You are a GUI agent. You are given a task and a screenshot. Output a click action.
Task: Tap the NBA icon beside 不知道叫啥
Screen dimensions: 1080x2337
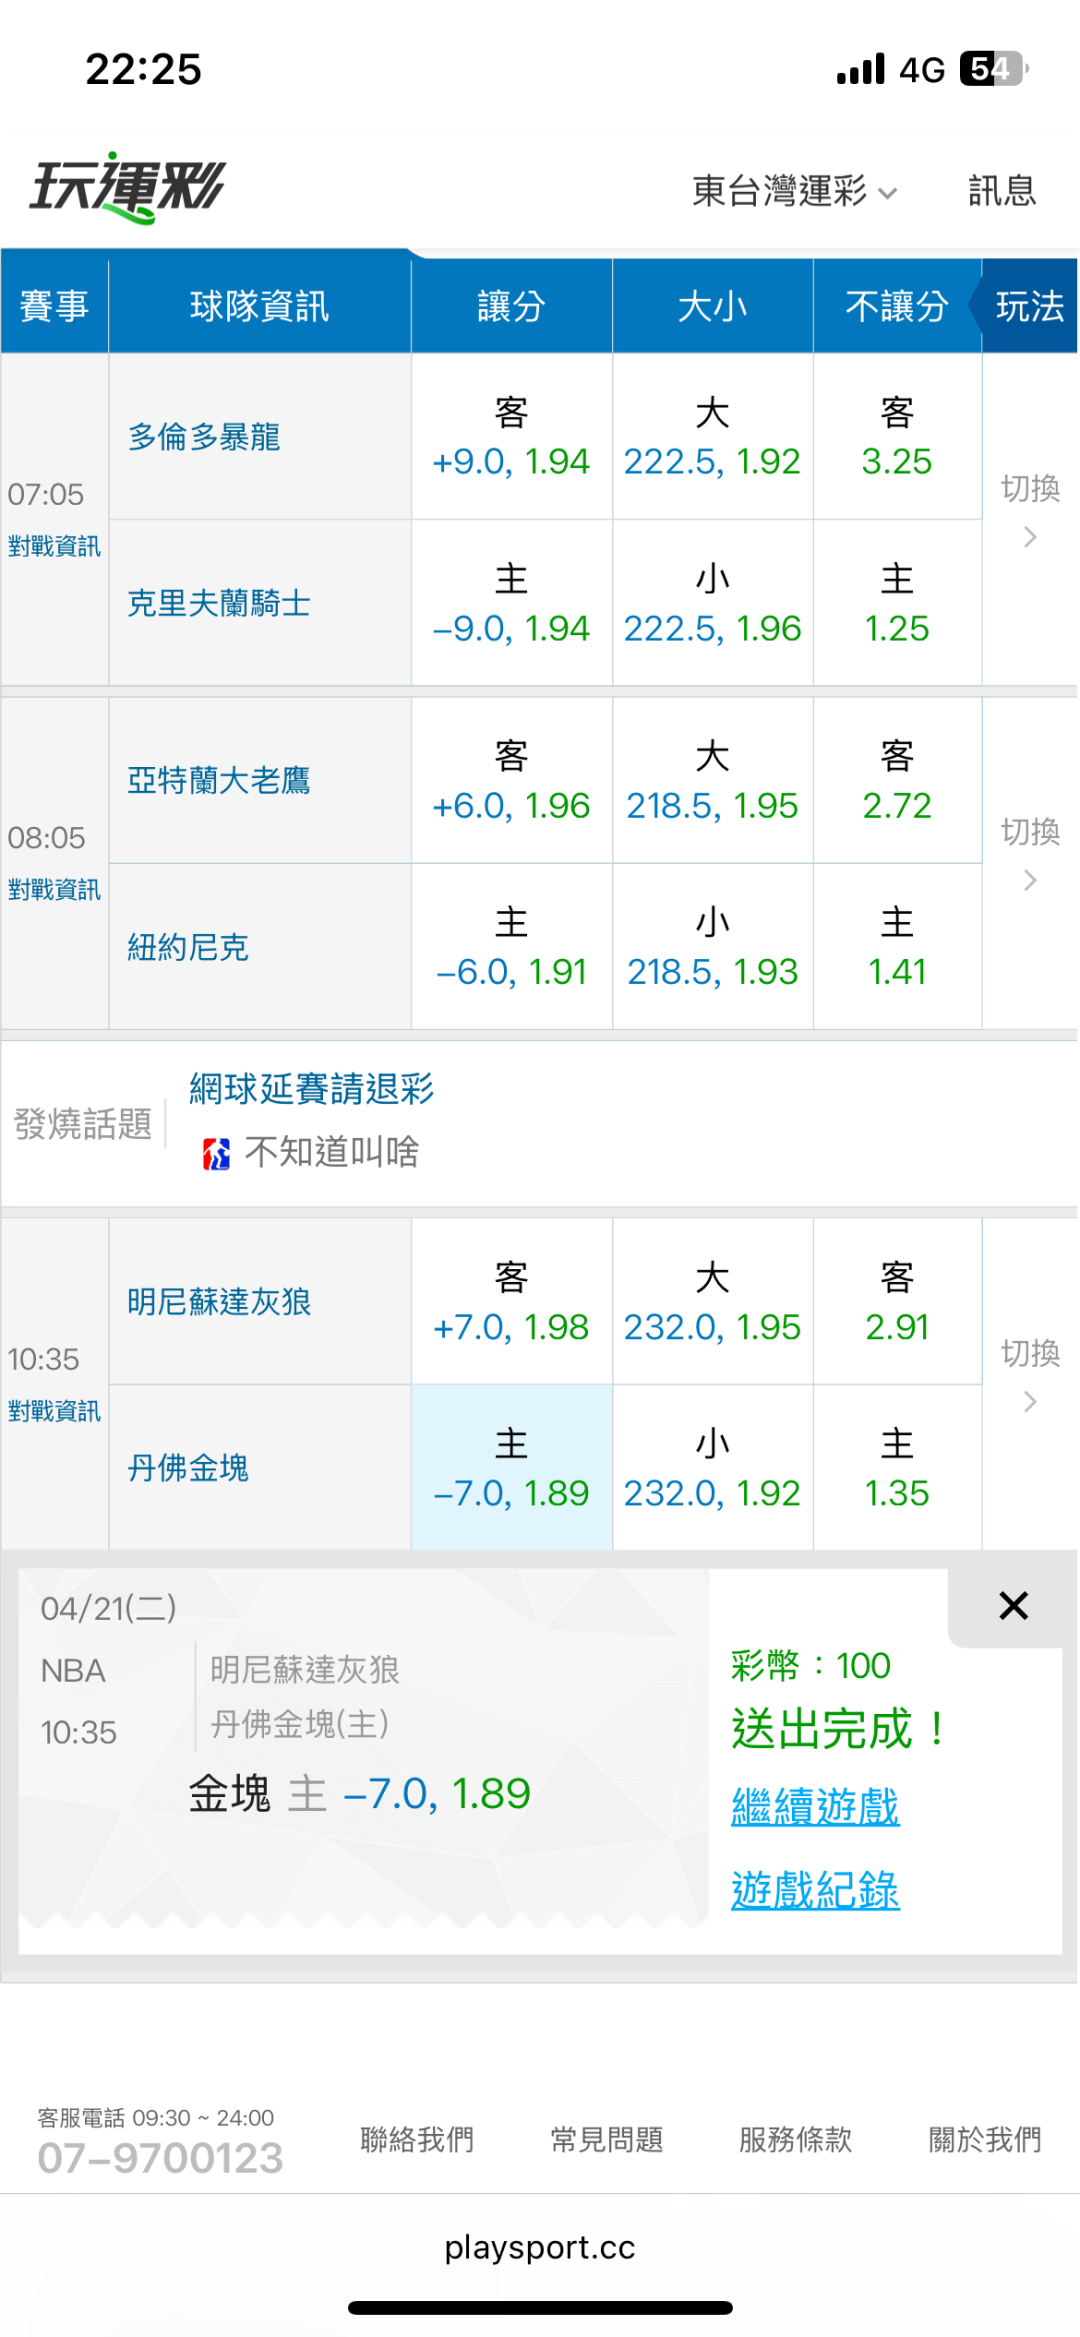[x=216, y=1154]
